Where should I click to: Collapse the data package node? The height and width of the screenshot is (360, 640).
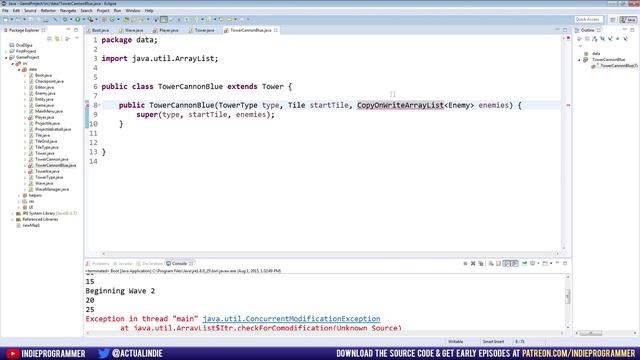[x=19, y=69]
